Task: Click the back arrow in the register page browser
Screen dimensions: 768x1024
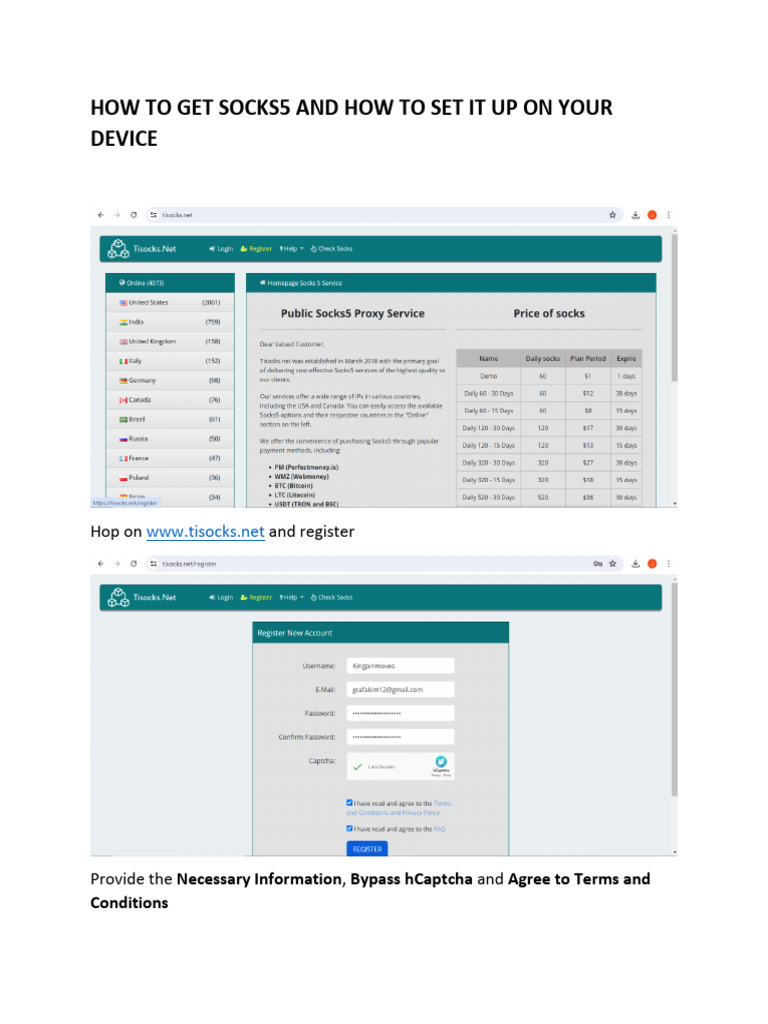Action: [x=101, y=564]
